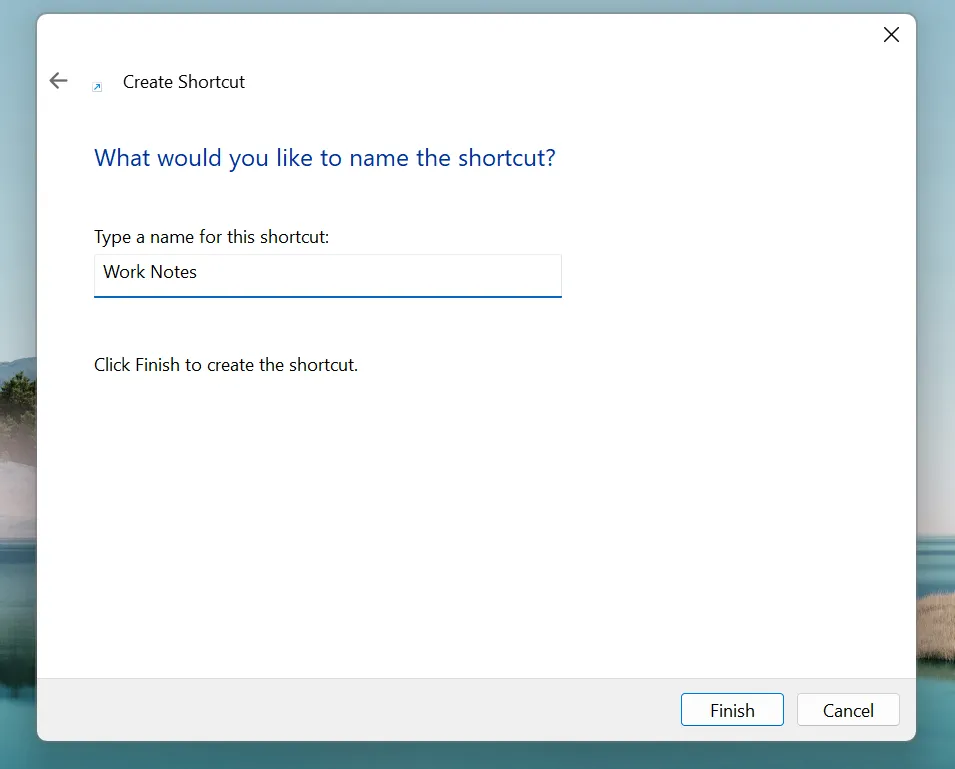
Task: Click the 'Type a name for this shortcut:' label
Action: pyautogui.click(x=211, y=237)
